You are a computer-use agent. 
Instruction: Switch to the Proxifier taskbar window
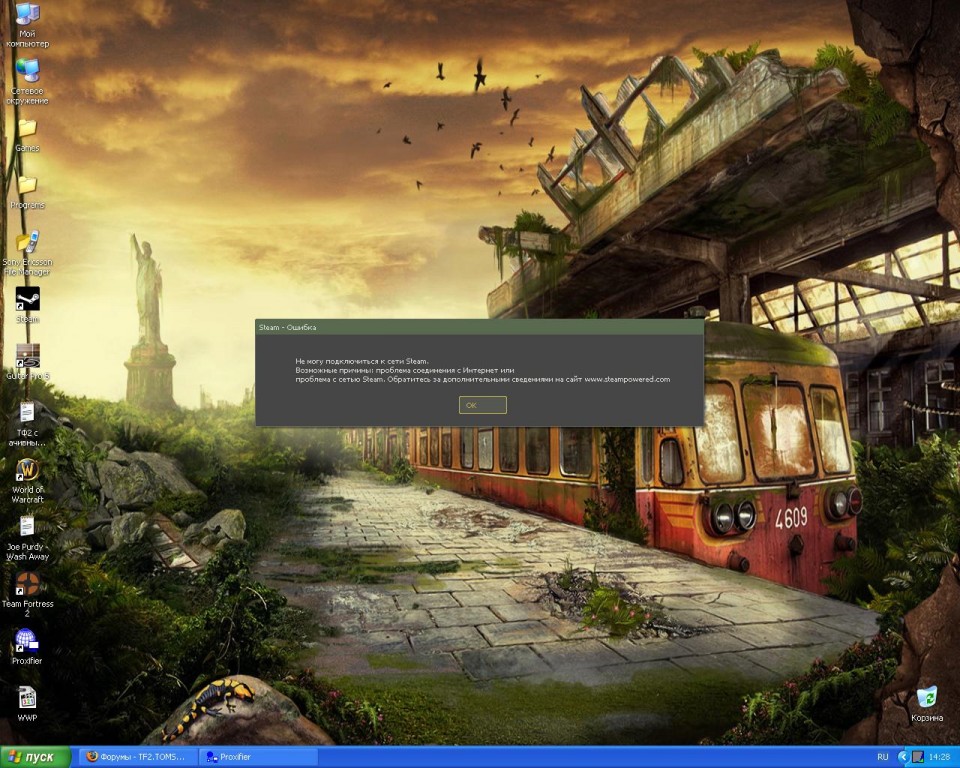point(257,757)
